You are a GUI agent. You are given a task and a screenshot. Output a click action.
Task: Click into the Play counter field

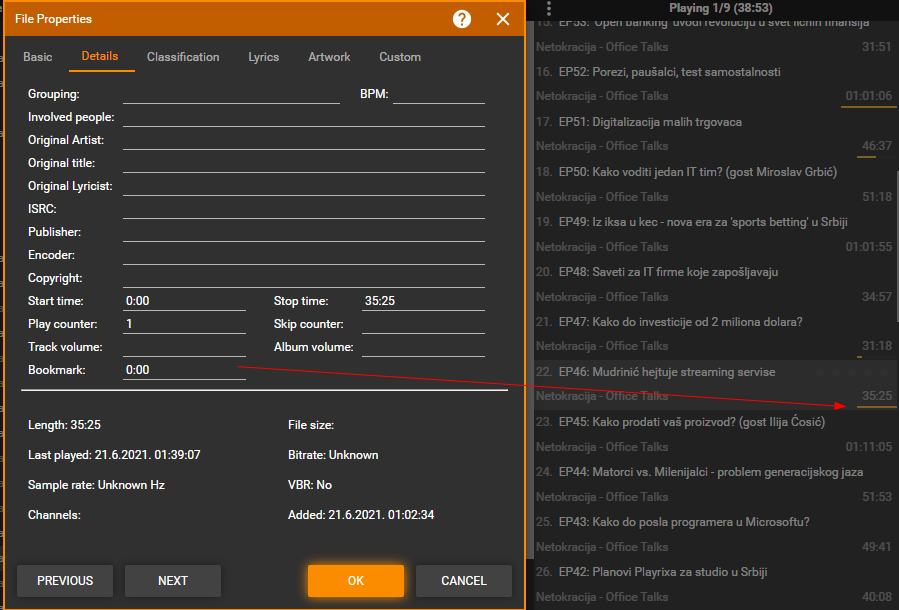[184, 324]
